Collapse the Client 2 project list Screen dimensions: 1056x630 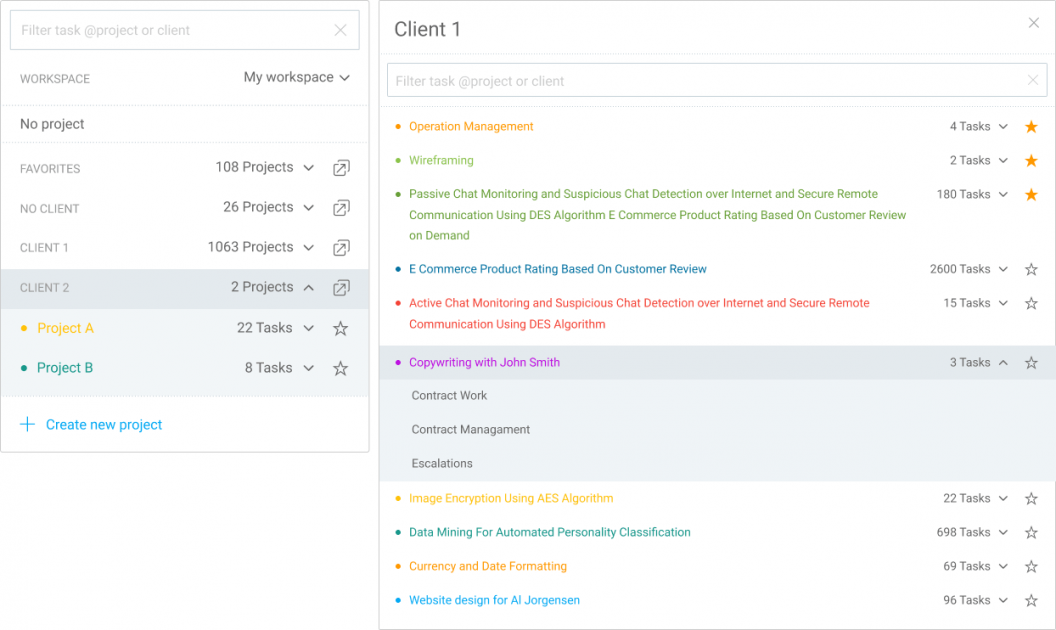click(309, 288)
